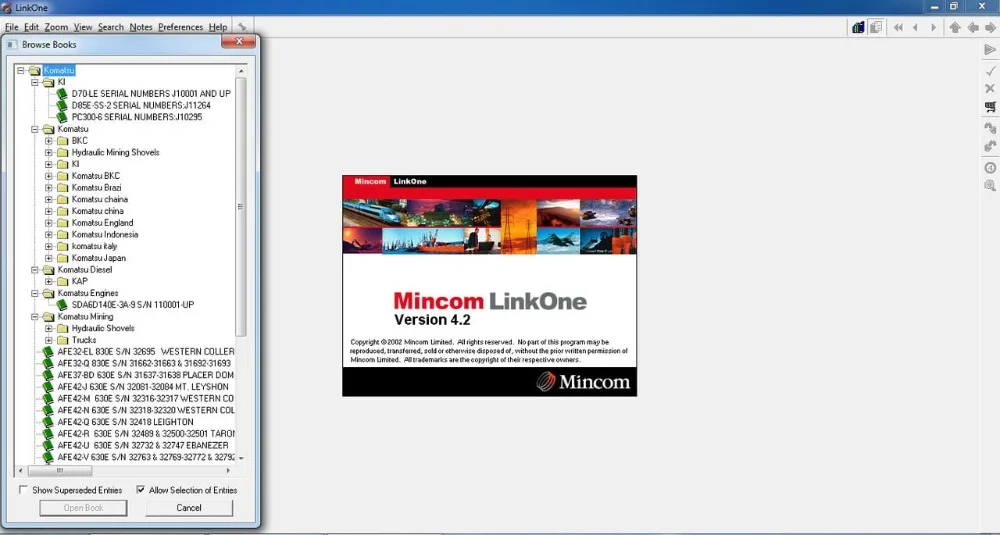Expand the Komatsu BKC folder
The image size is (1000, 535).
coord(48,176)
